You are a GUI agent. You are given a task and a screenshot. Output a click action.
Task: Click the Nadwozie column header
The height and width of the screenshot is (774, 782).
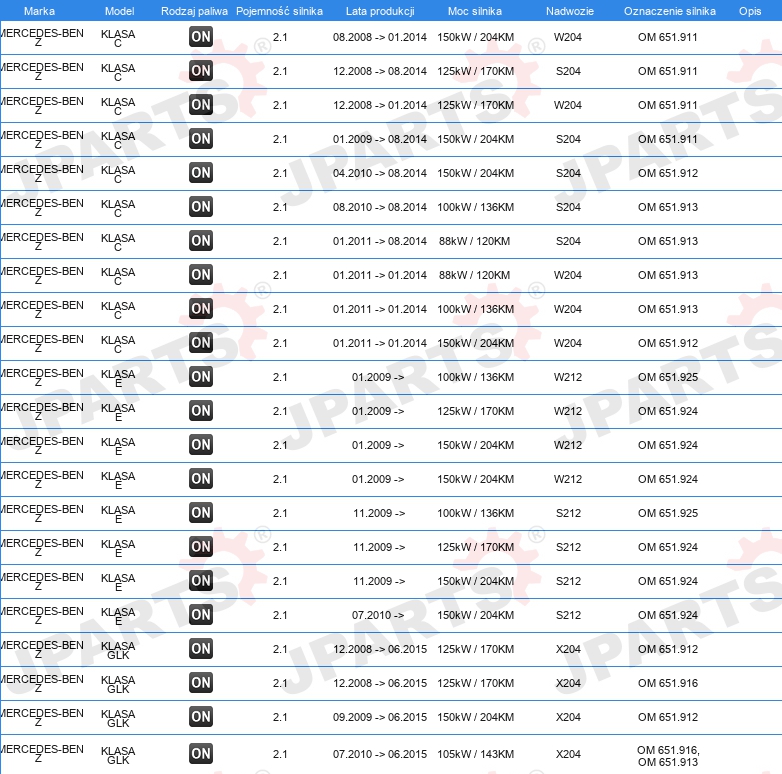click(570, 11)
